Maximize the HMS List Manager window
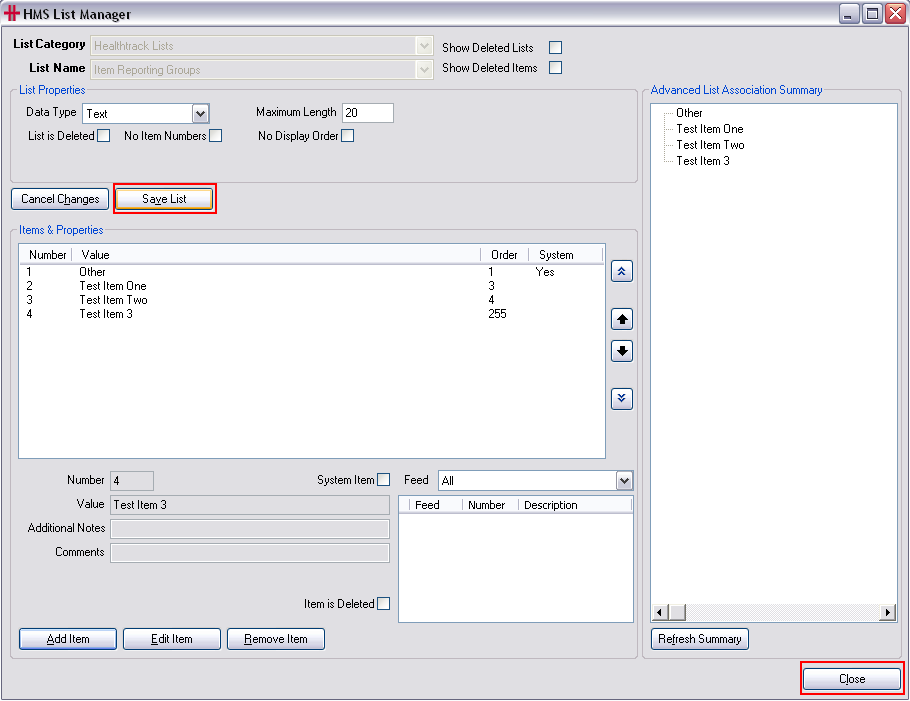This screenshot has width=910, height=701. [x=872, y=13]
